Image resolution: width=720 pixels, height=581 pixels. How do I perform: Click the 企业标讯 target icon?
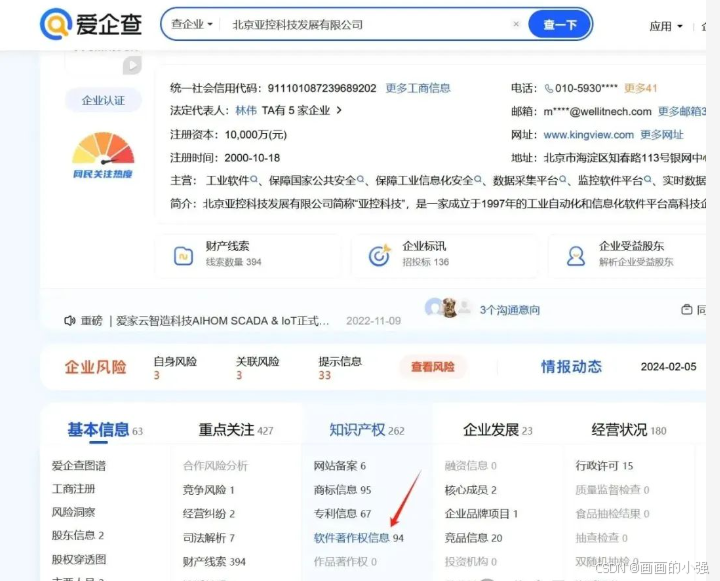click(379, 255)
